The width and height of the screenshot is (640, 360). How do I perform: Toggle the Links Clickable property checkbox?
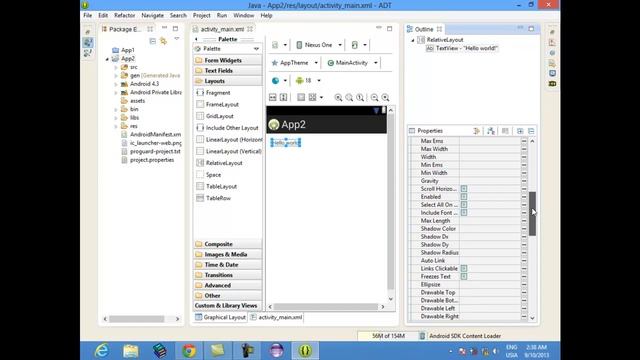pyautogui.click(x=464, y=269)
